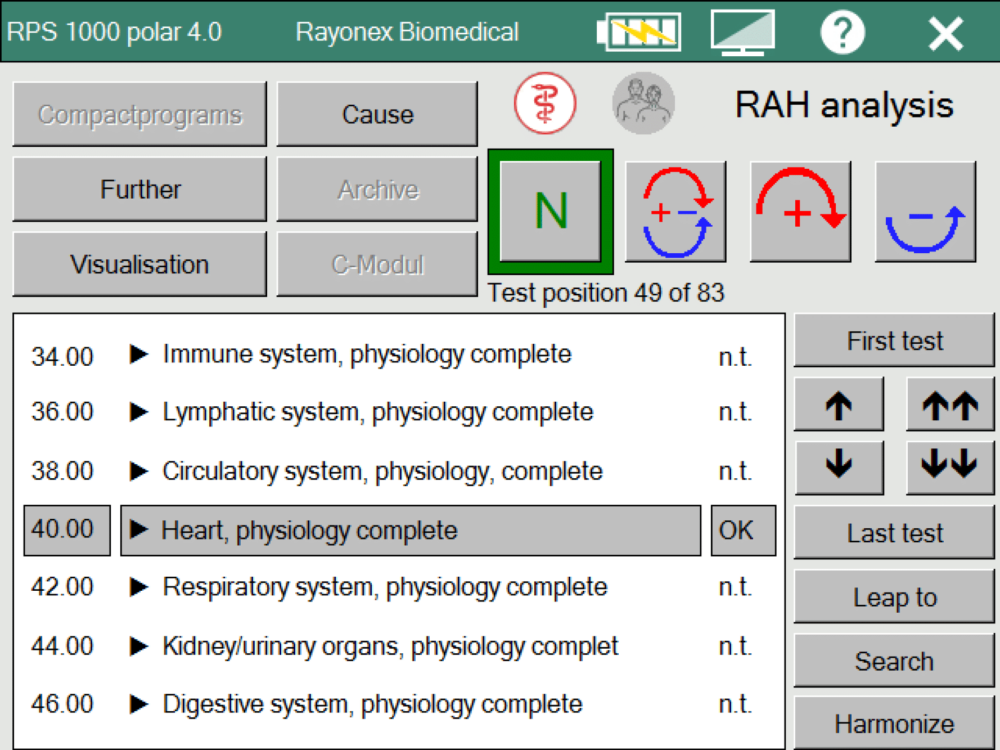Start the Harmonize function
This screenshot has height=750, width=1000.
tap(893, 723)
